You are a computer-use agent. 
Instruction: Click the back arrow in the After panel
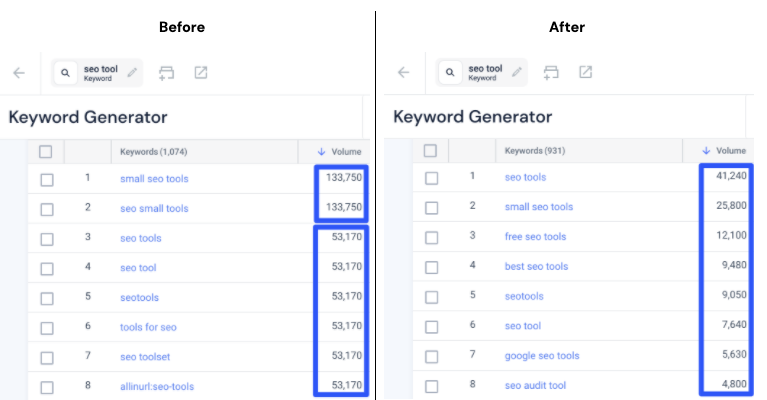[403, 72]
